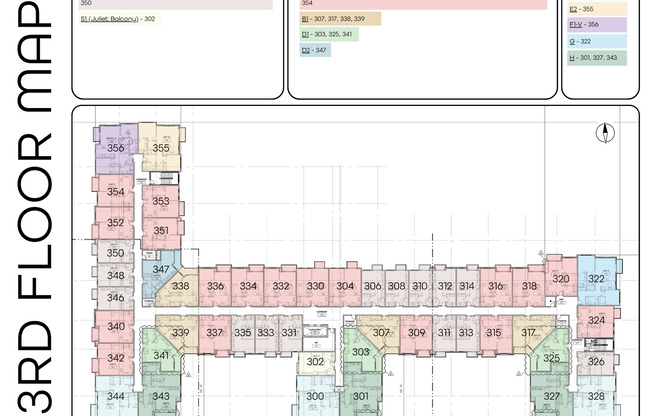Choose unit 351 on the map
Screen dimensions: 652x416
tap(161, 230)
